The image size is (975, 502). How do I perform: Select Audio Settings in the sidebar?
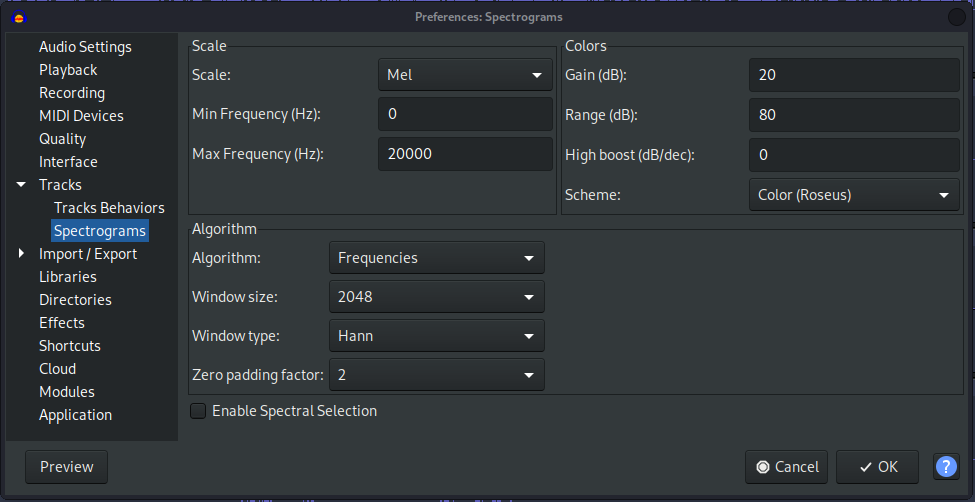(85, 47)
